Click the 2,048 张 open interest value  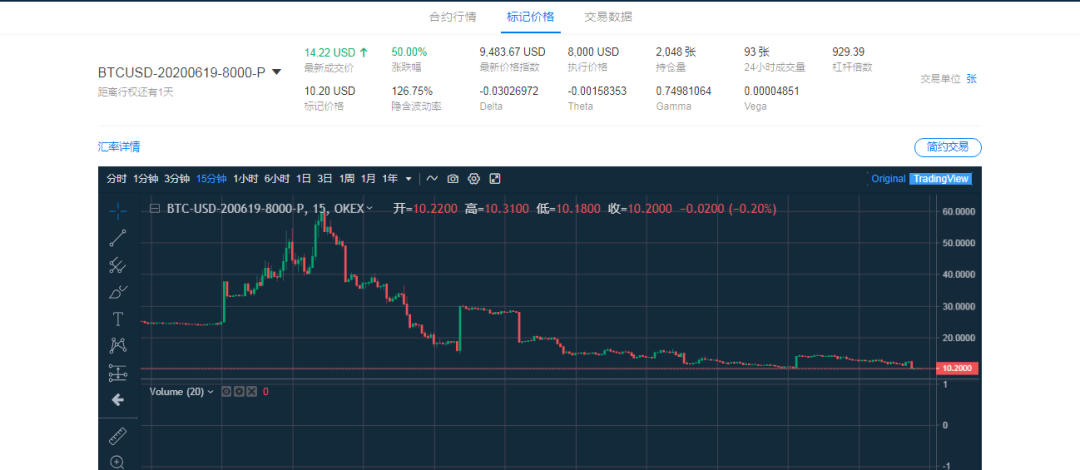point(676,52)
